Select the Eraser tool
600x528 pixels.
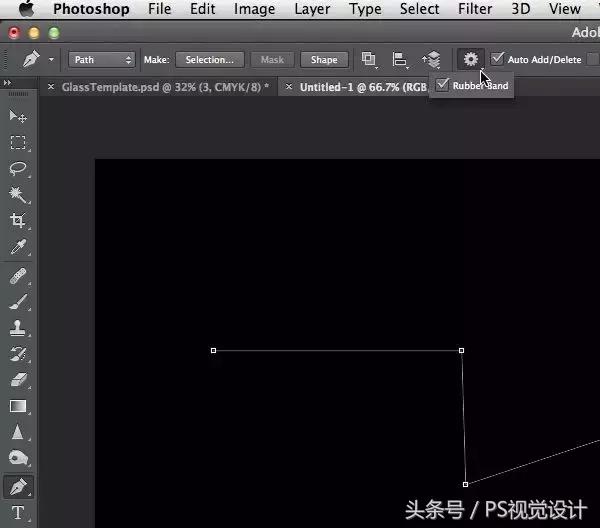(x=18, y=380)
